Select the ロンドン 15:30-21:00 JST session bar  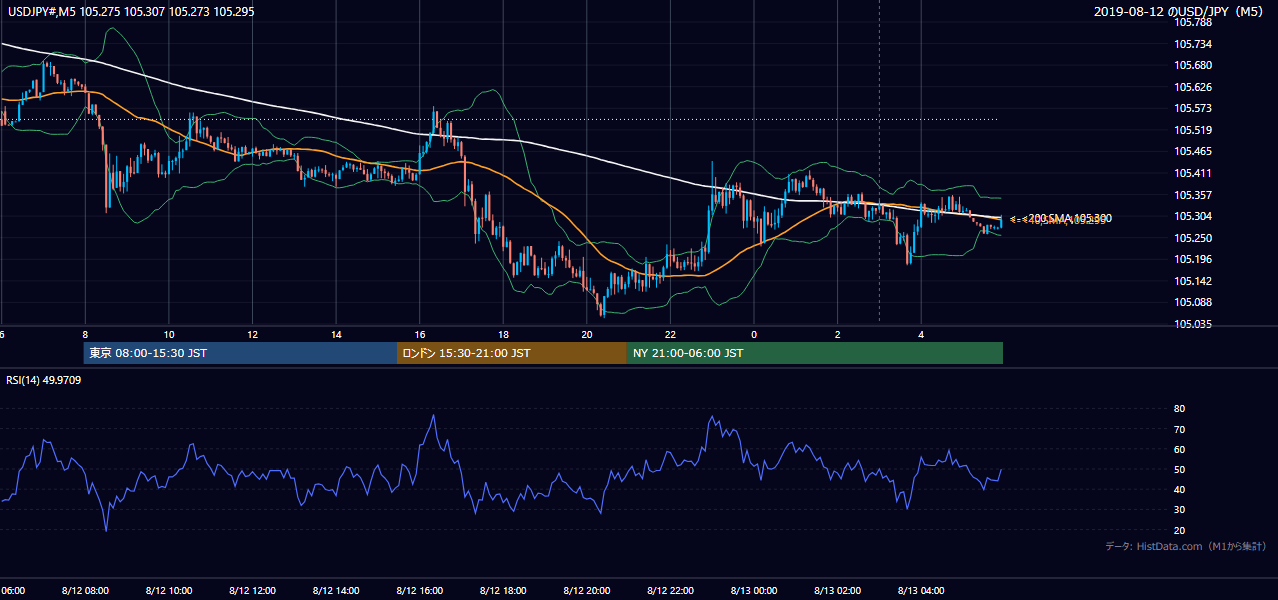(512, 353)
